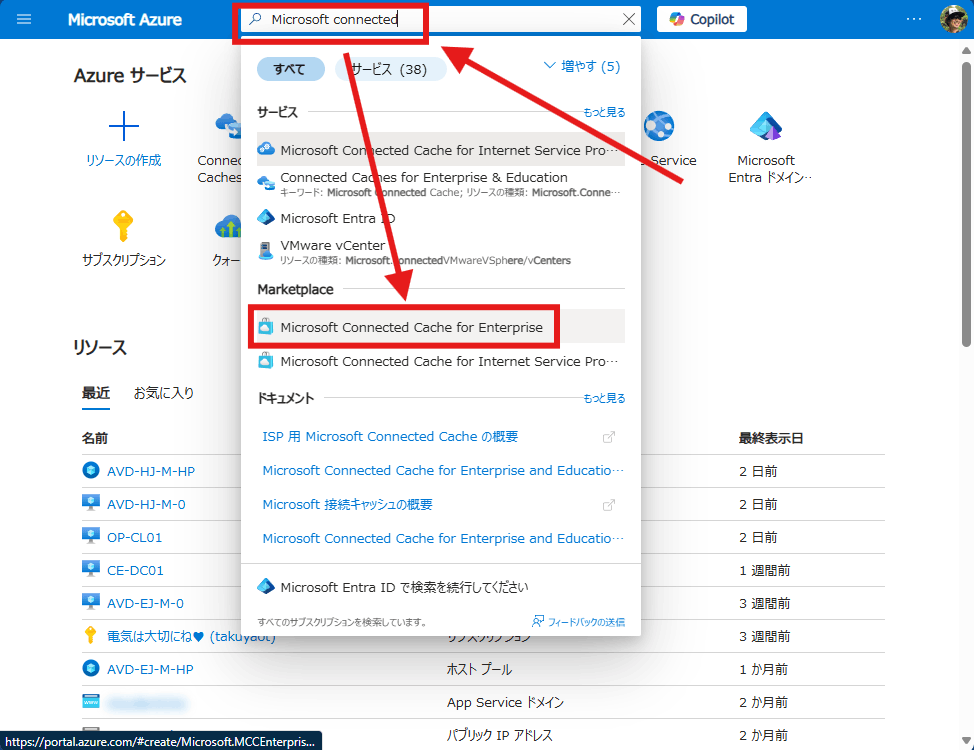Switch to お気に入り resources tab
This screenshot has height=750, width=974.
click(x=164, y=393)
